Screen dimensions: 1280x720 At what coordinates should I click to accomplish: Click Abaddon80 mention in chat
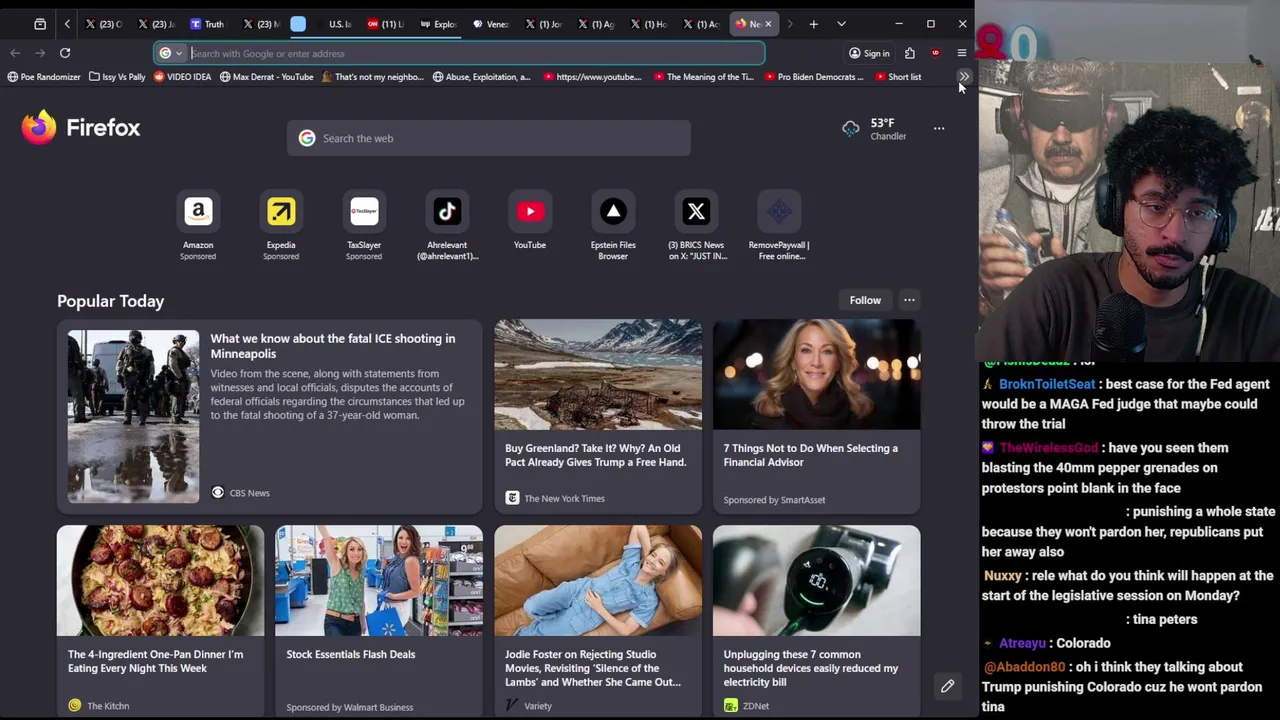click(1024, 667)
